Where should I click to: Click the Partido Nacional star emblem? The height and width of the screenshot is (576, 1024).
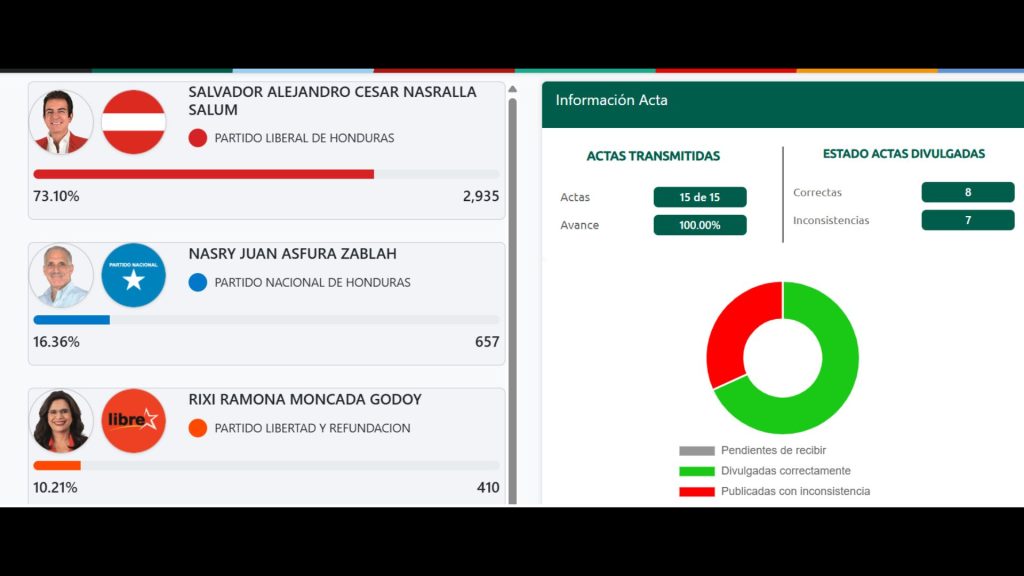point(131,275)
